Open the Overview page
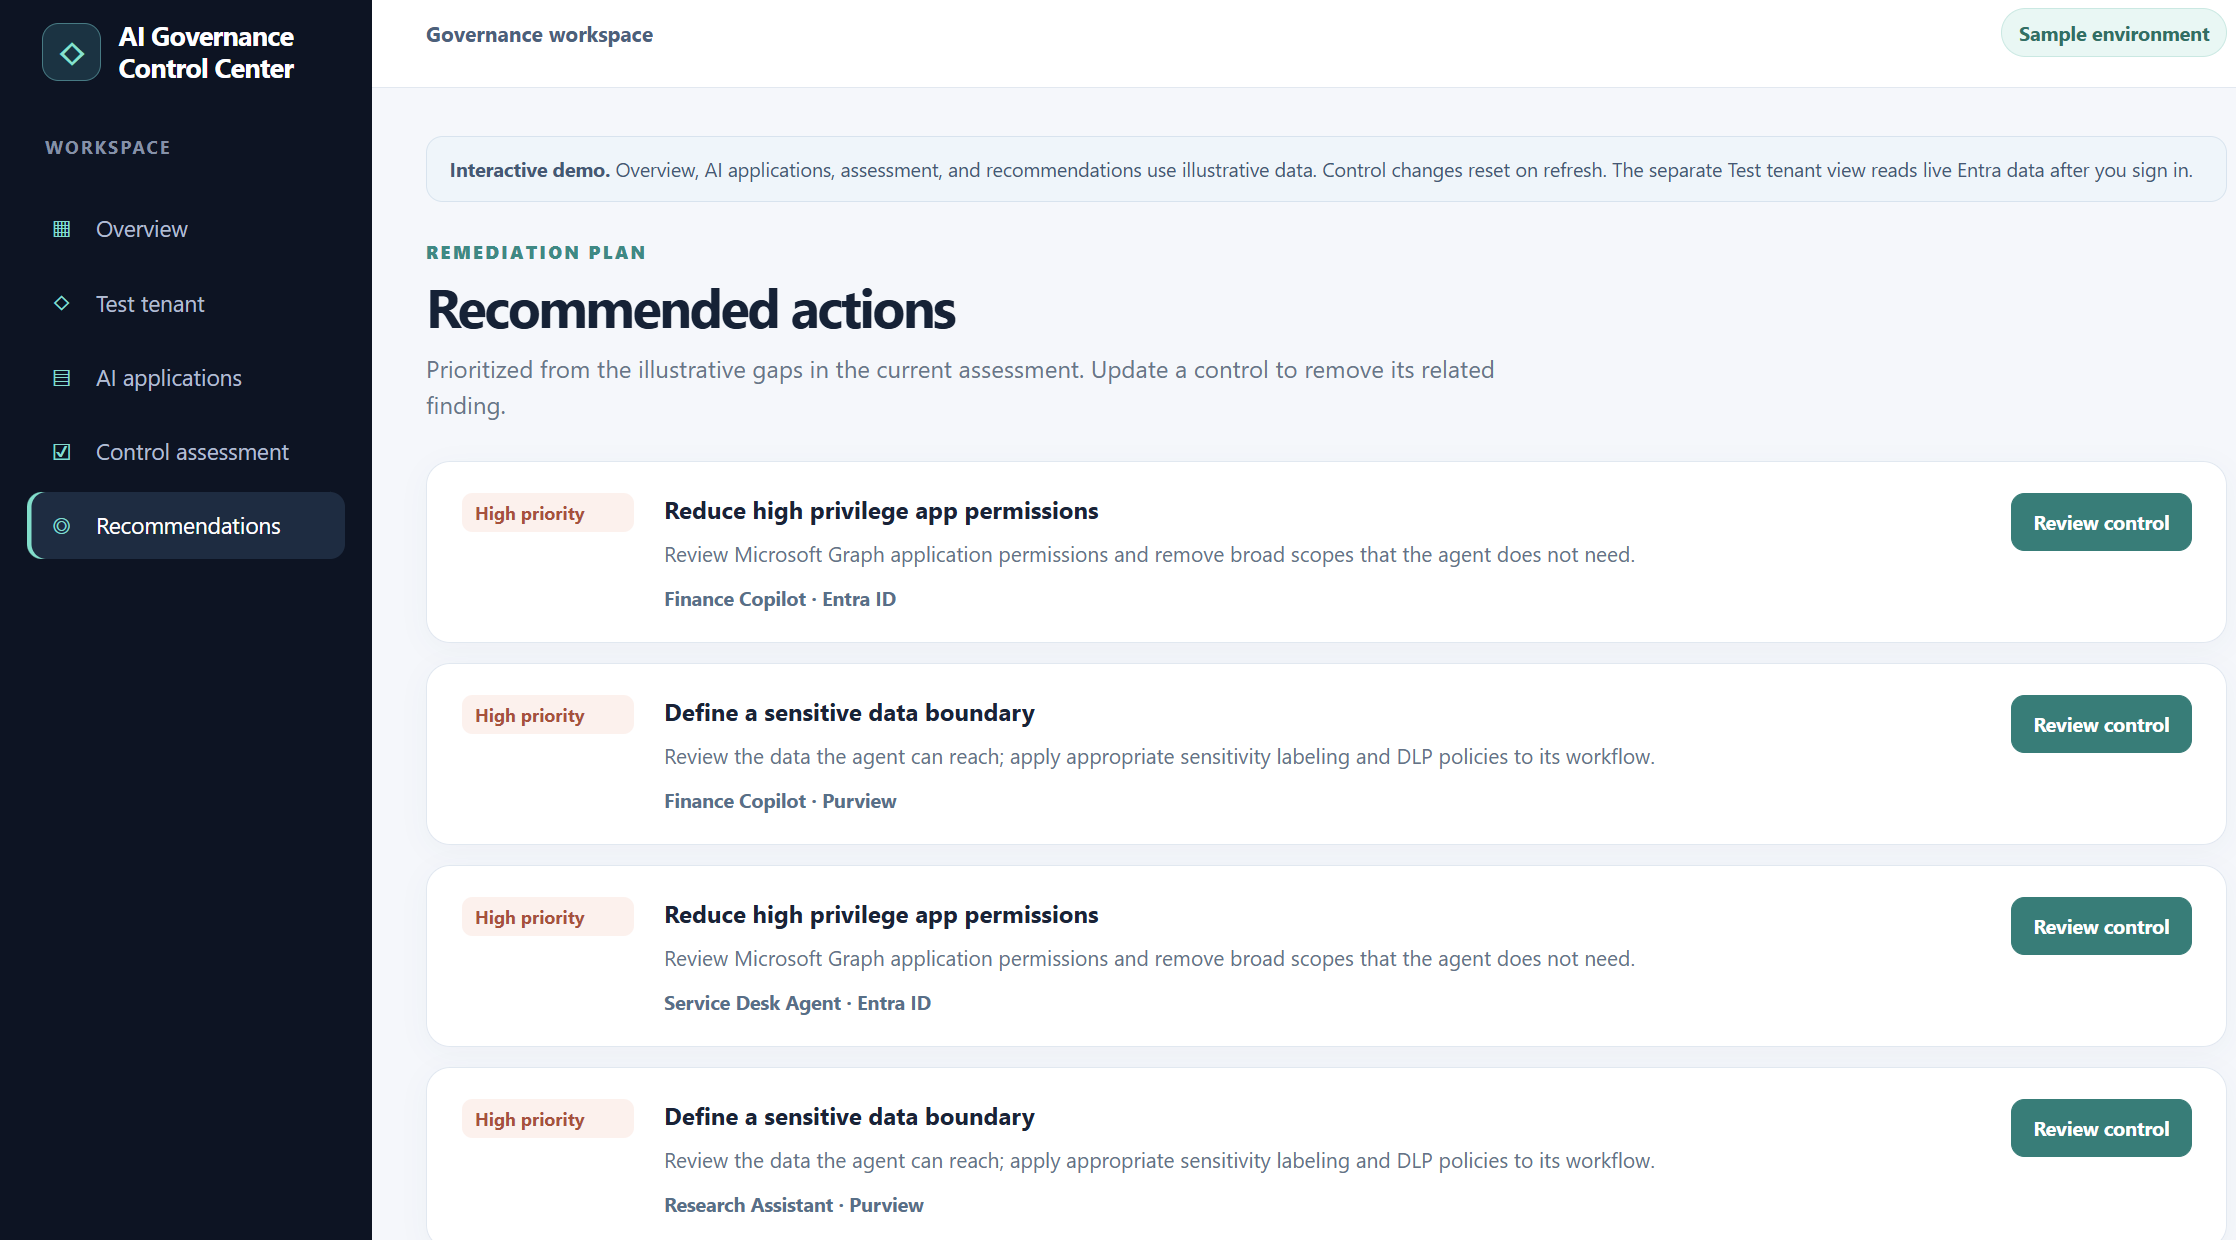Viewport: 2236px width, 1240px height. click(x=187, y=229)
